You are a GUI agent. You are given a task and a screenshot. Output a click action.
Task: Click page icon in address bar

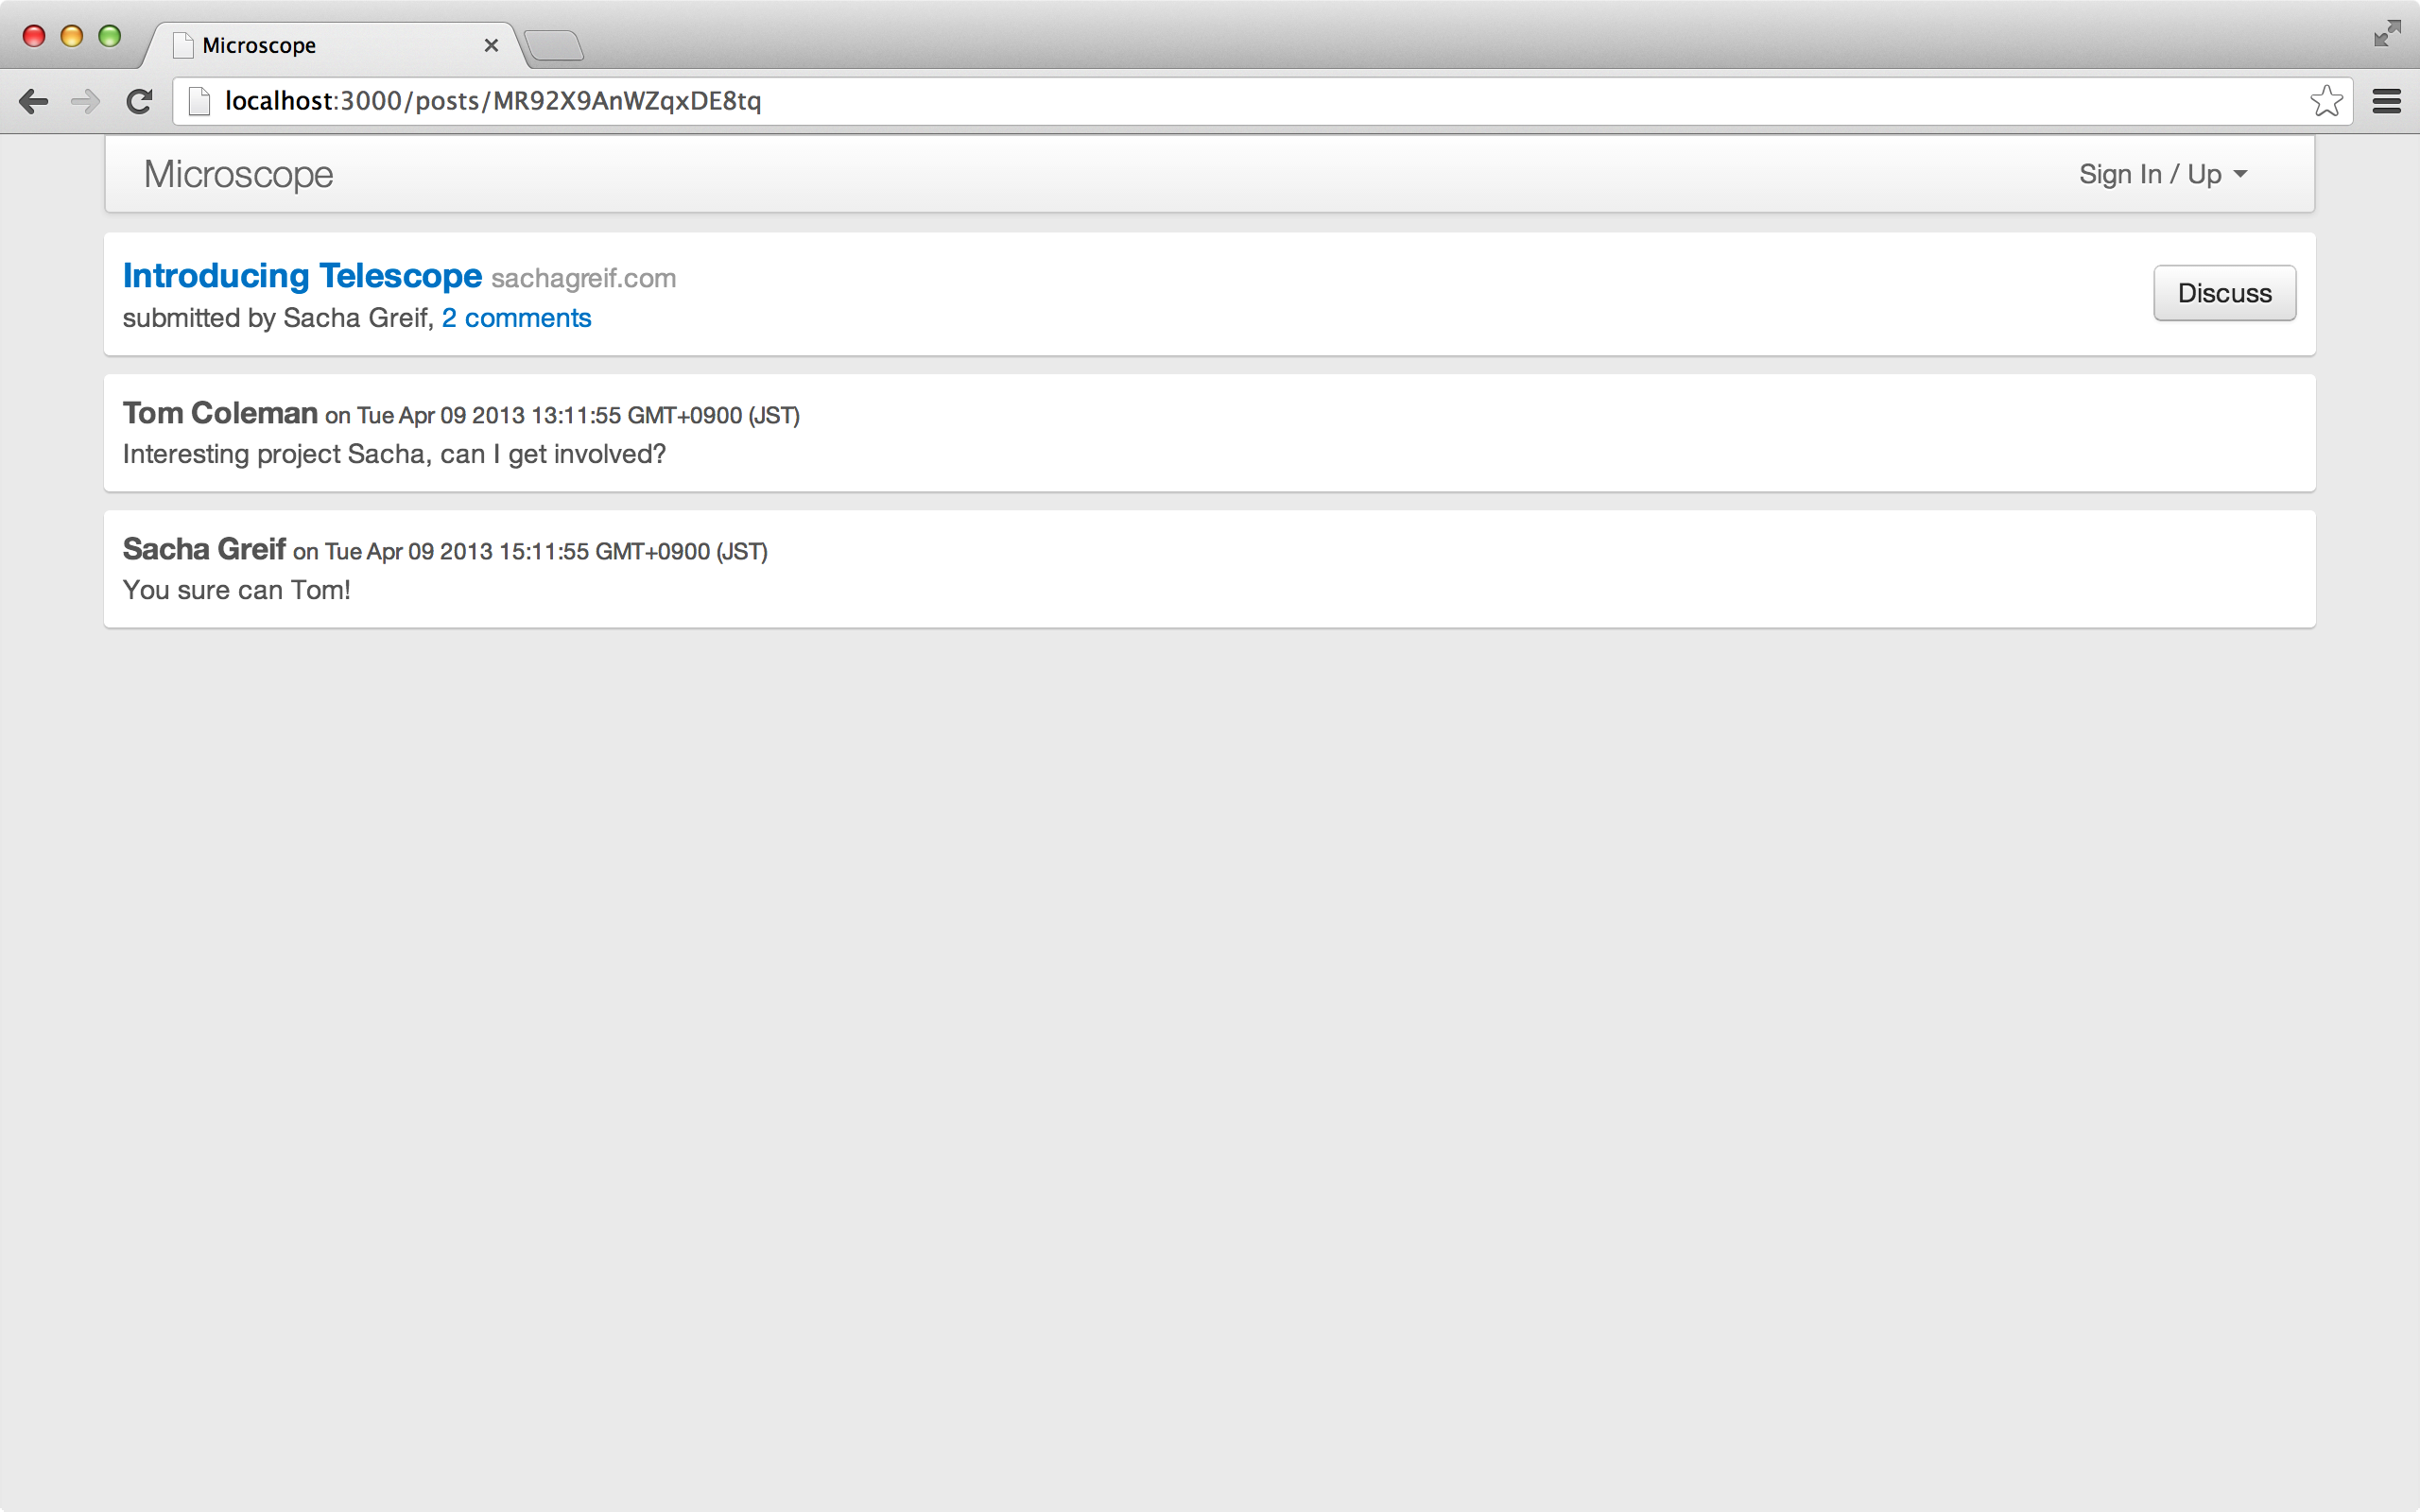pyautogui.click(x=199, y=101)
